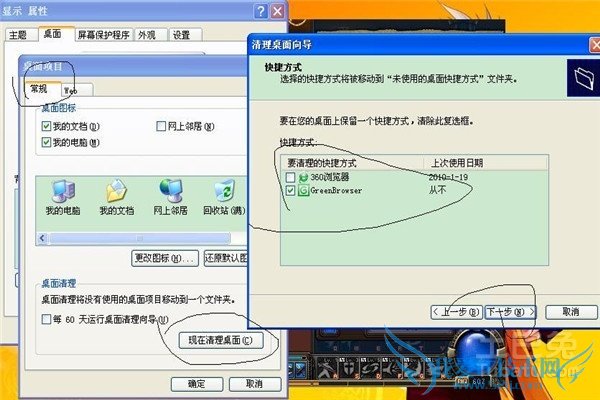The image size is (600, 400).
Task: Enable 每 60 天运行桌面清理向导 checkbox
Action: pos(46,319)
